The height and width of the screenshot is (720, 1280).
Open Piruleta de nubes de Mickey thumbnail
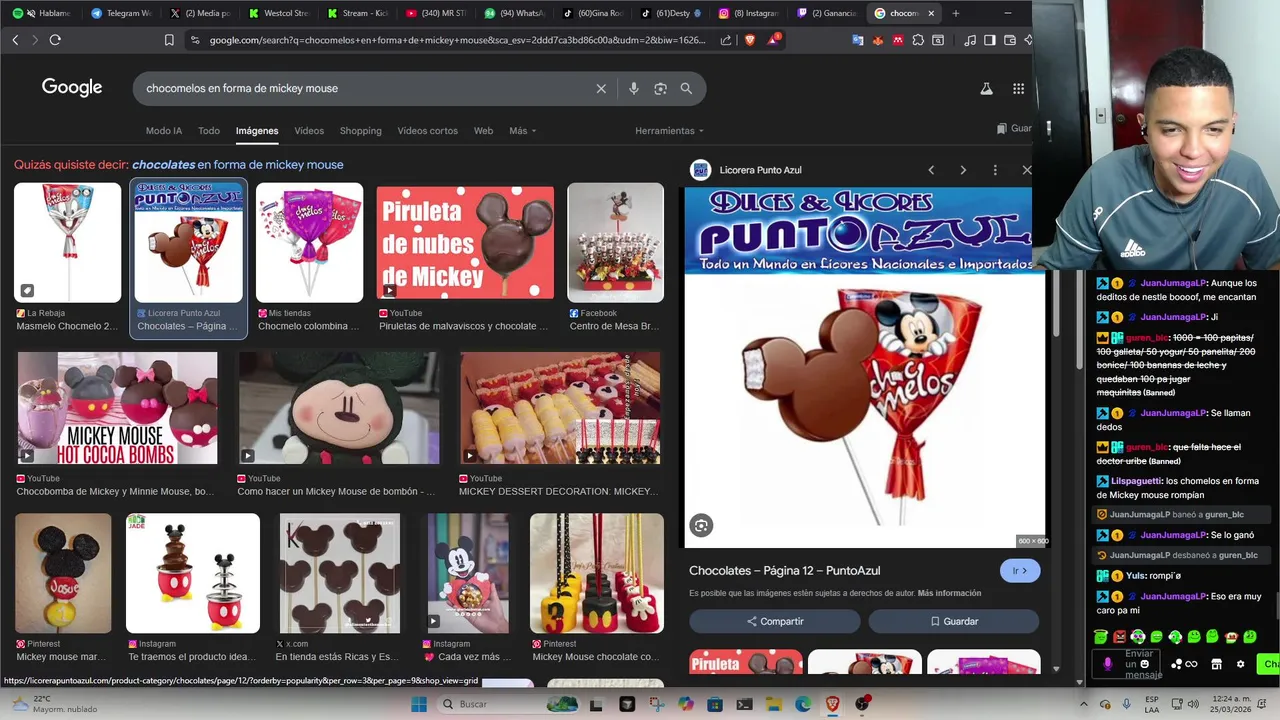click(x=465, y=242)
